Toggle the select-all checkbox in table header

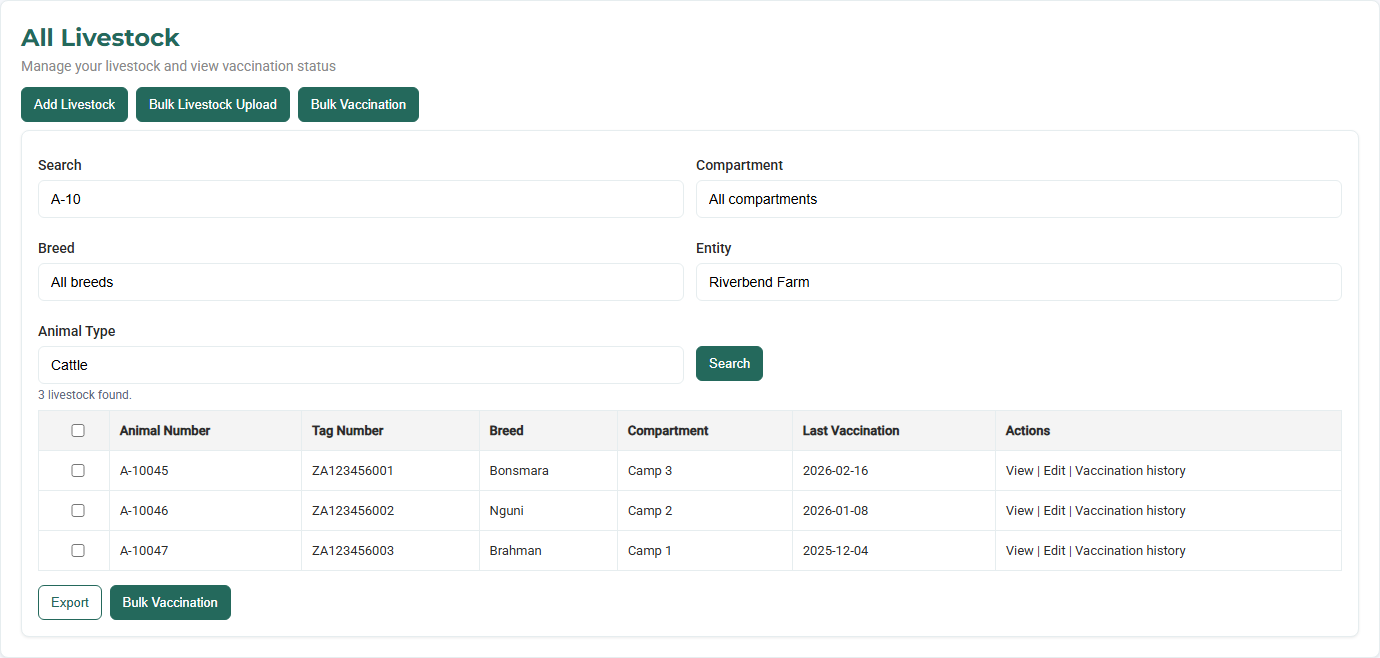[78, 431]
